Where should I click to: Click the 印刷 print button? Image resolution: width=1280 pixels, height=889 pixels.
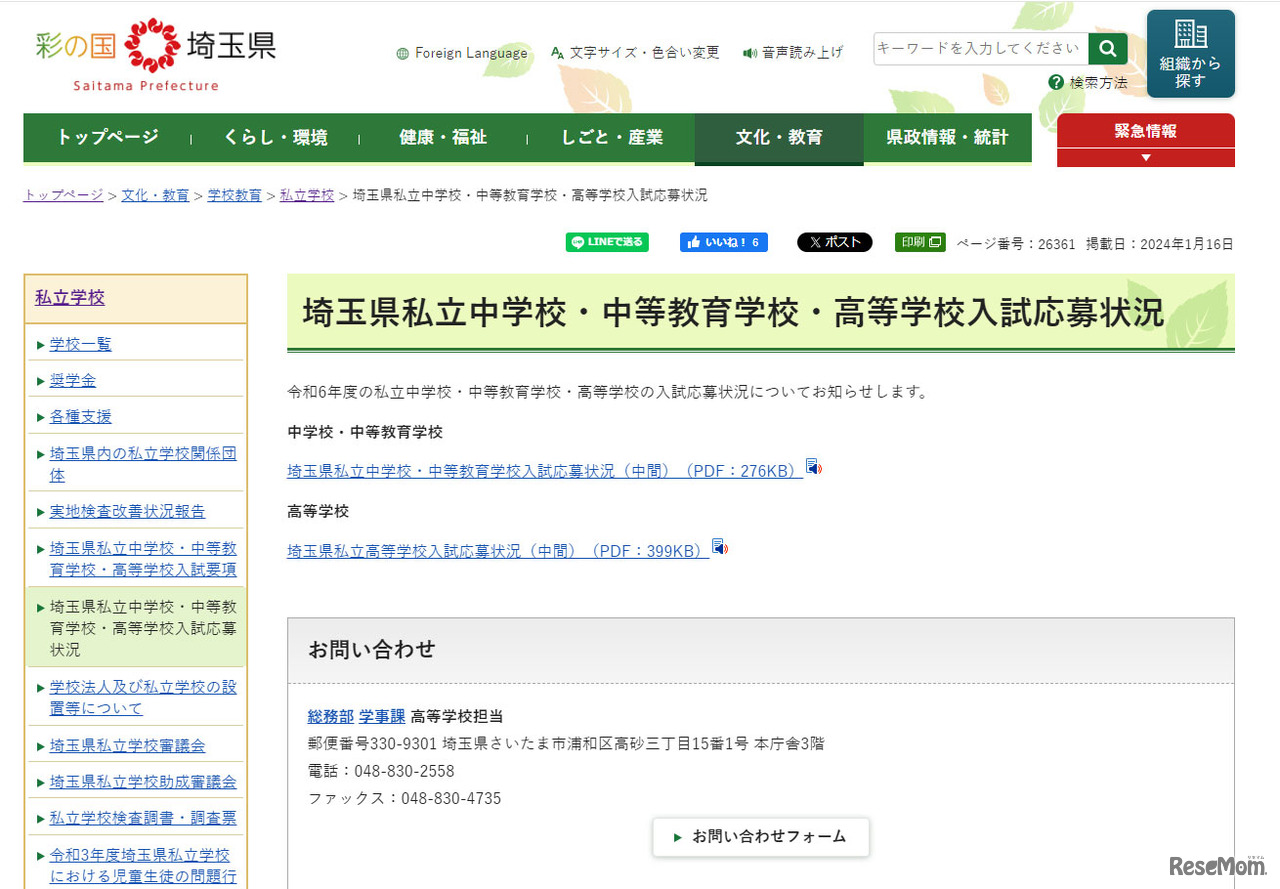[919, 242]
